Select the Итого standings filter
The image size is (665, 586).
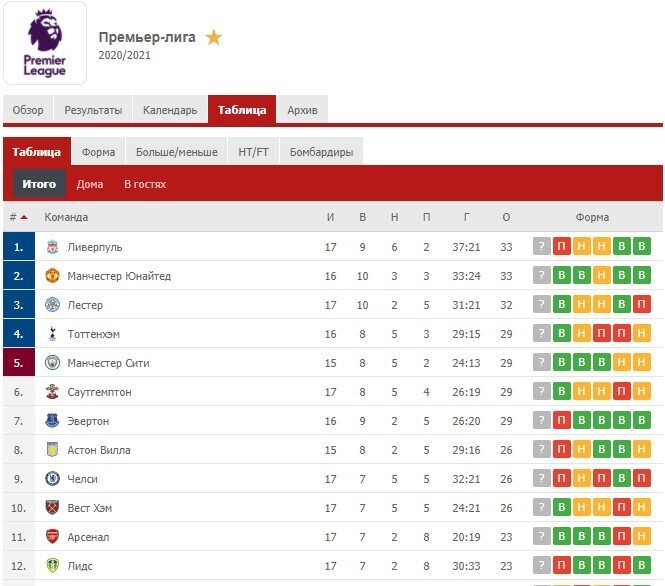coord(39,184)
